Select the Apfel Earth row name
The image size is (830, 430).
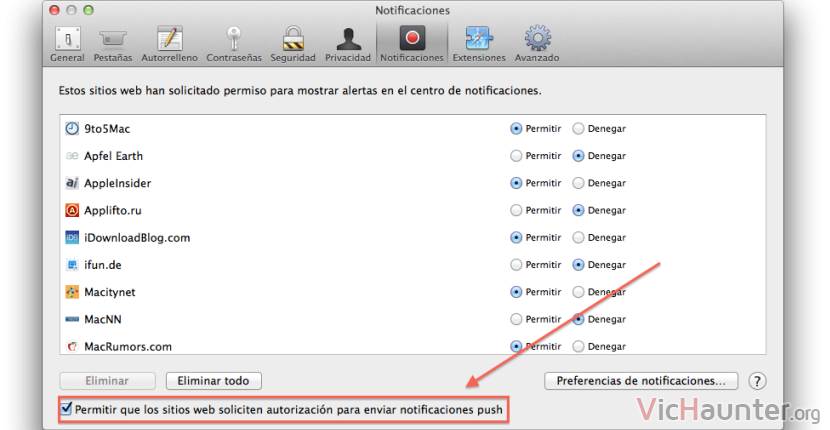[113, 156]
